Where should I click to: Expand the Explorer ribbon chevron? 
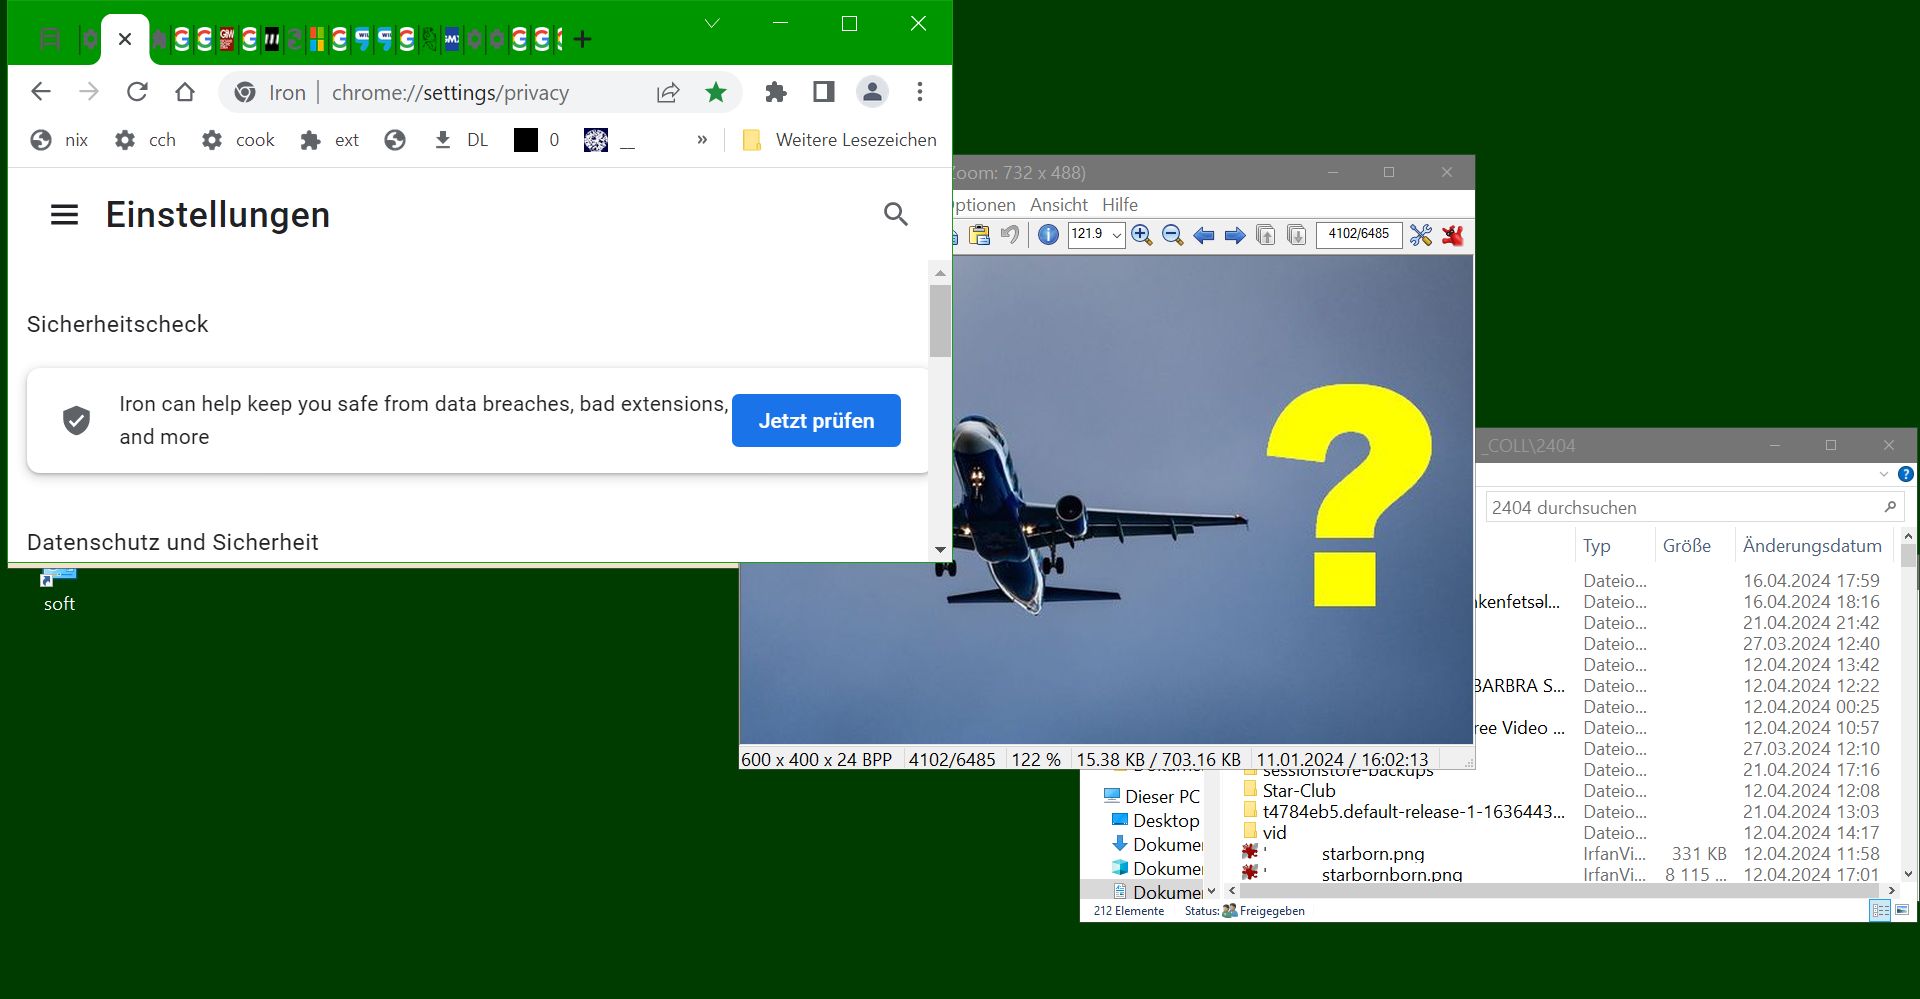pyautogui.click(x=1884, y=474)
